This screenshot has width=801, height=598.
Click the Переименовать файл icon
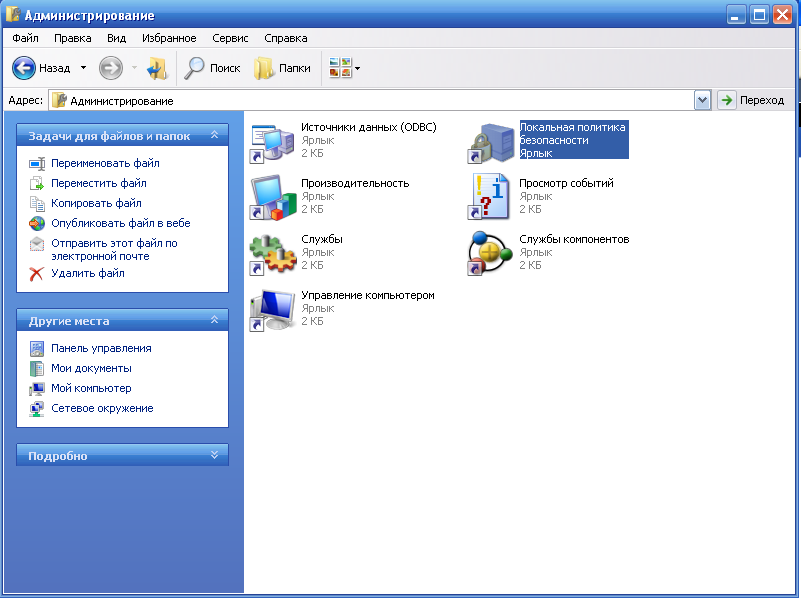(x=37, y=164)
